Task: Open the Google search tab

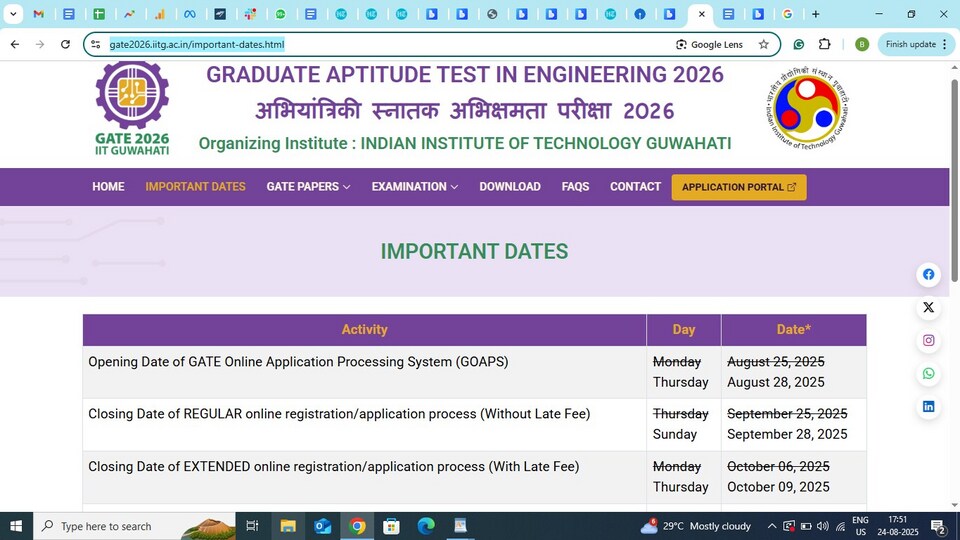Action: coord(787,13)
